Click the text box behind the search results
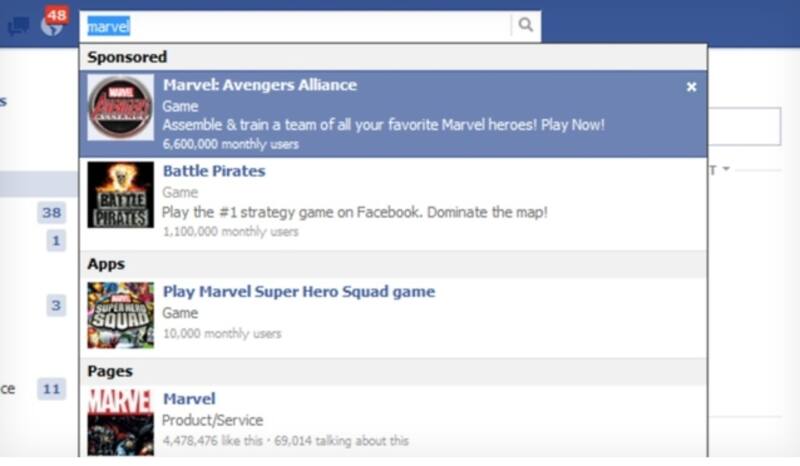This screenshot has width=800, height=466. coord(745,128)
